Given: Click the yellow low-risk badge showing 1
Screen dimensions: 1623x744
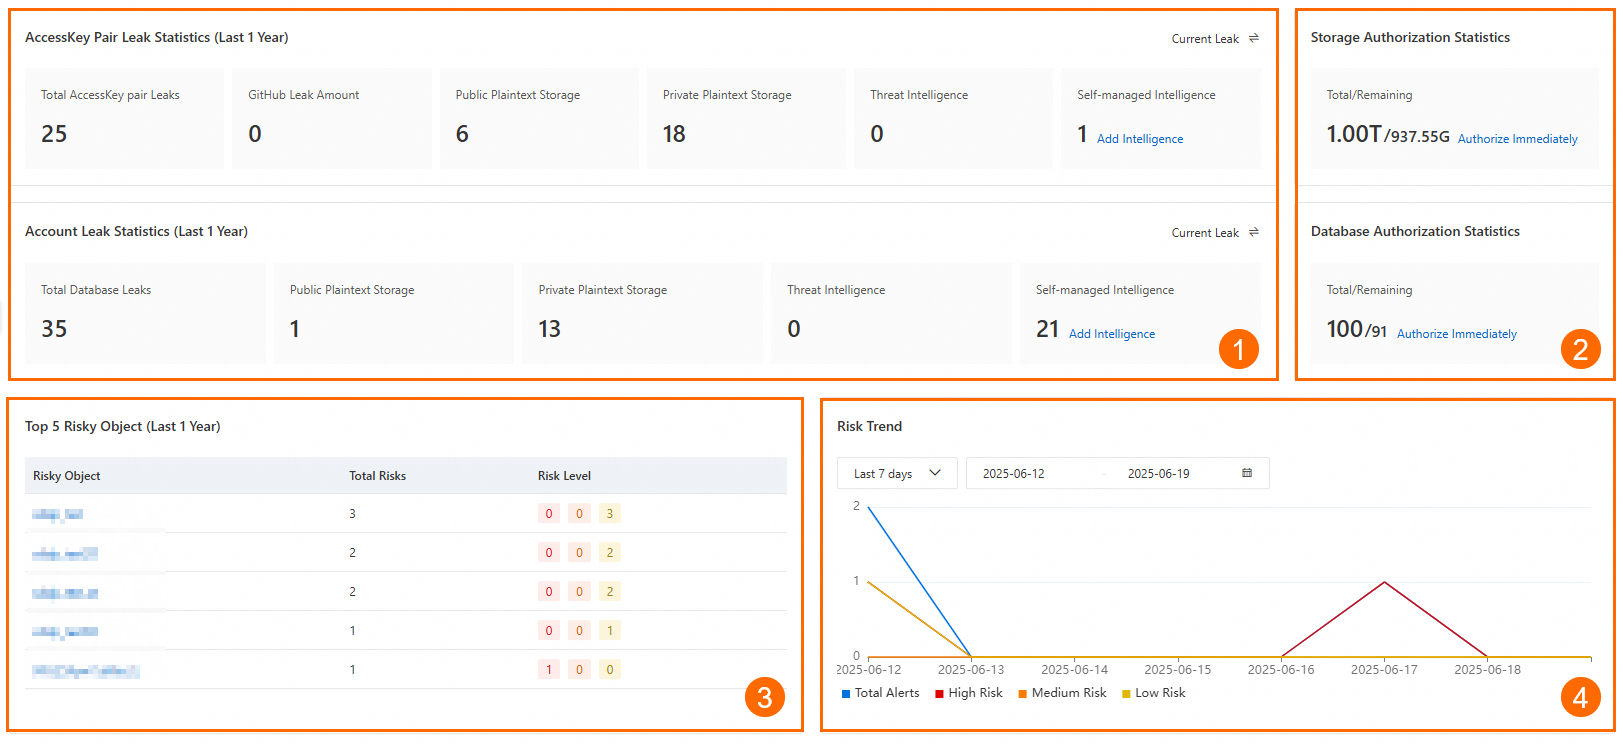Looking at the screenshot, I should [x=610, y=631].
